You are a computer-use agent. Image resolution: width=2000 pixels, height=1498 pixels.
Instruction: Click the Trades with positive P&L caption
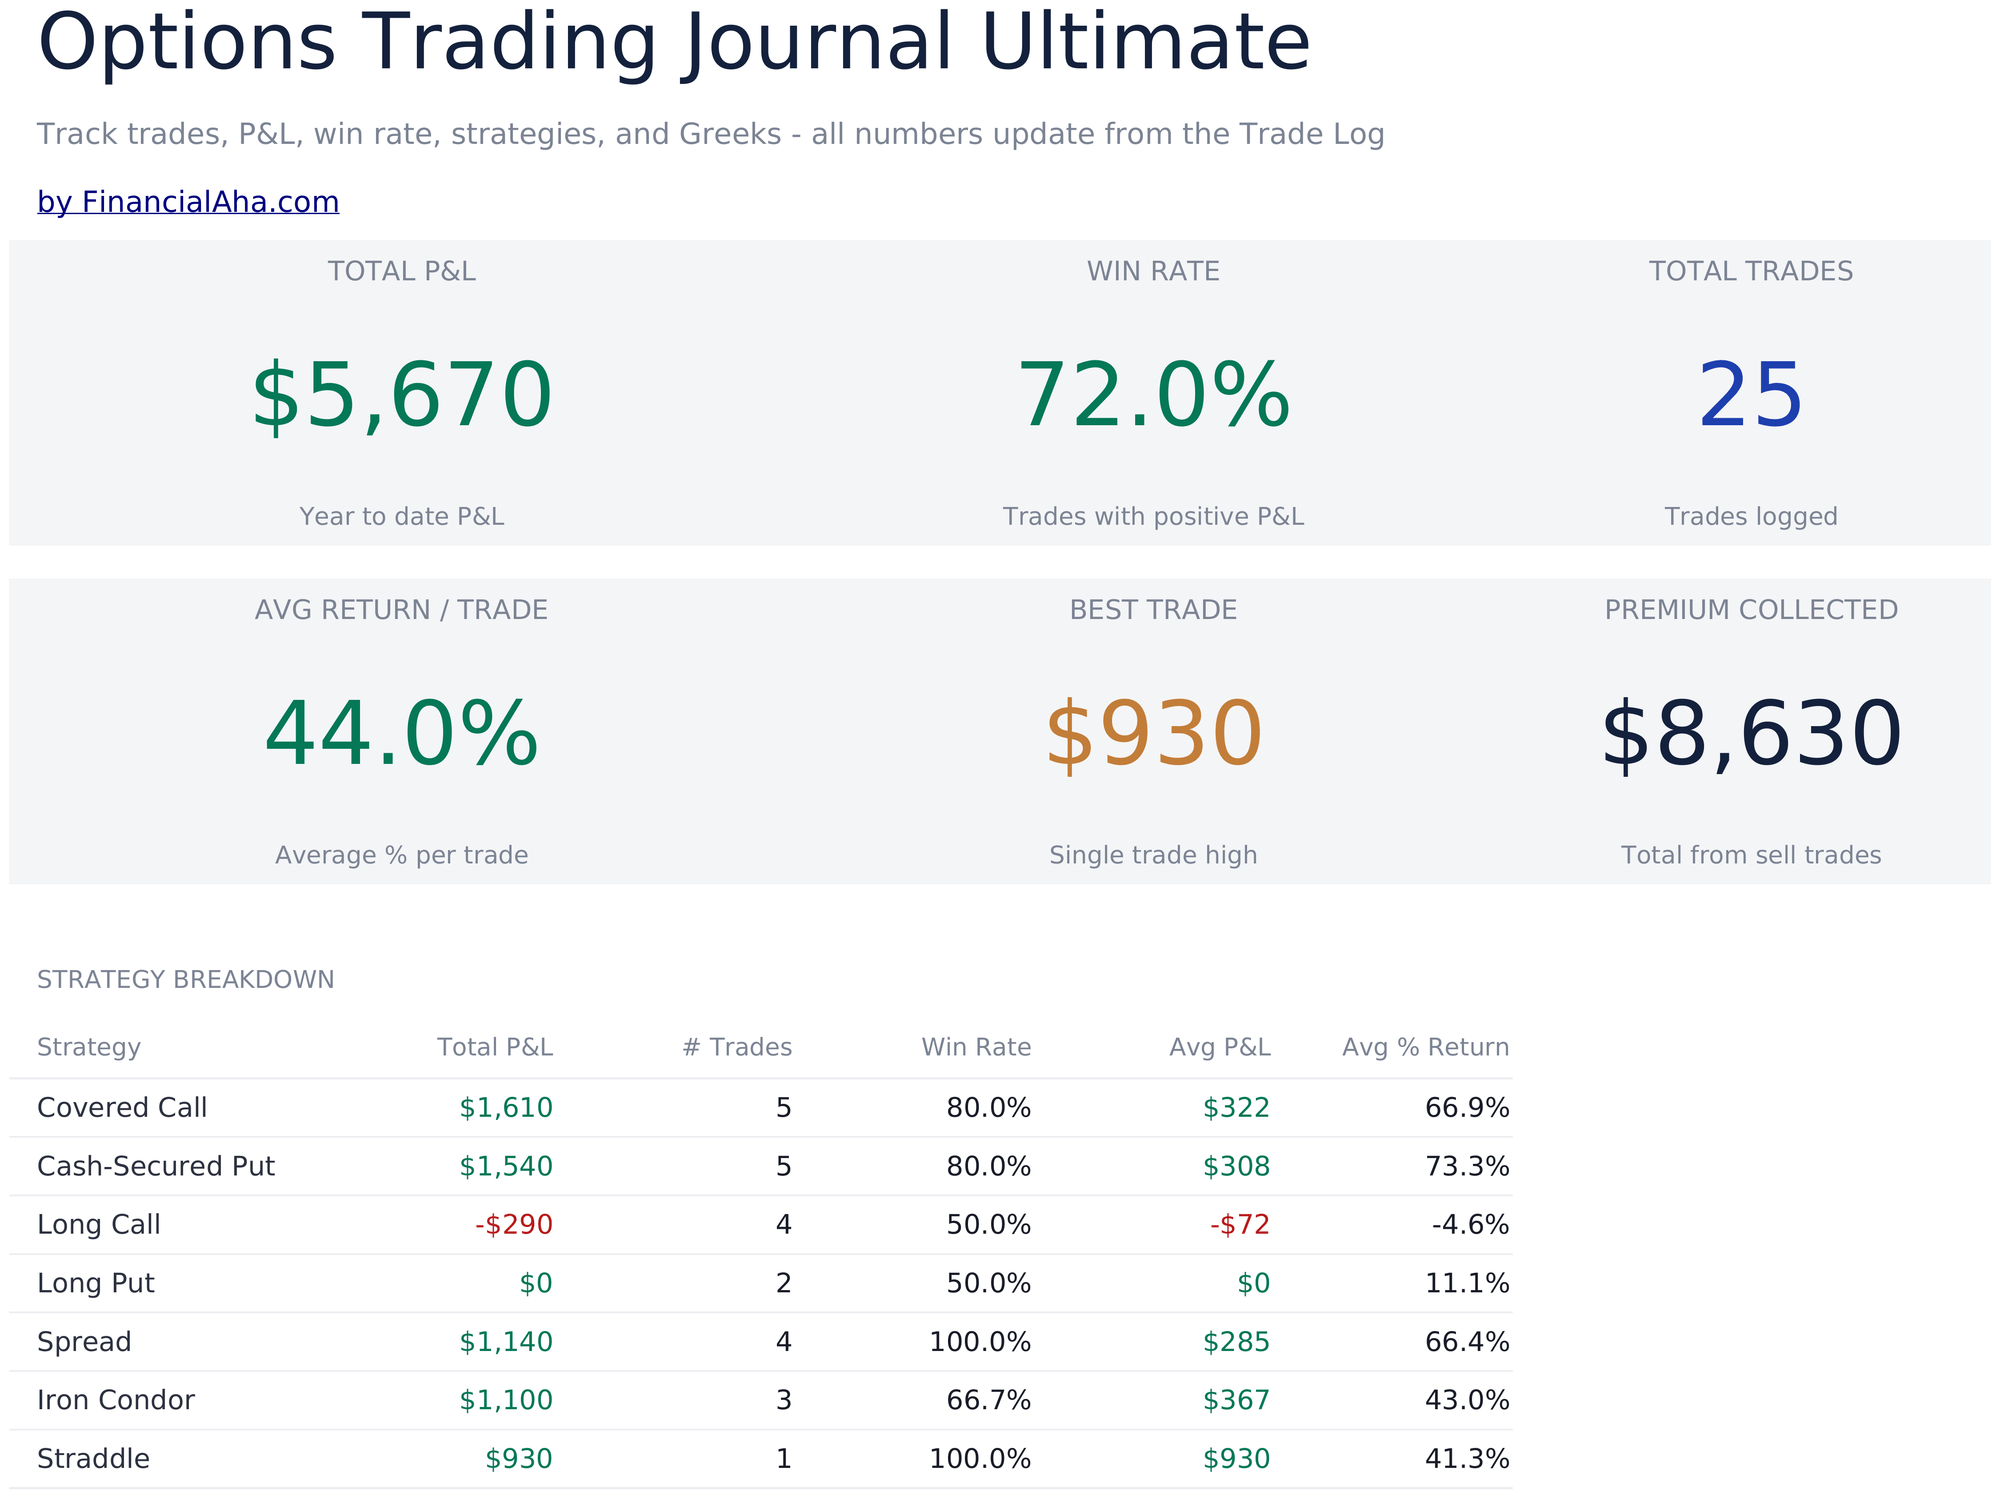(x=1153, y=517)
